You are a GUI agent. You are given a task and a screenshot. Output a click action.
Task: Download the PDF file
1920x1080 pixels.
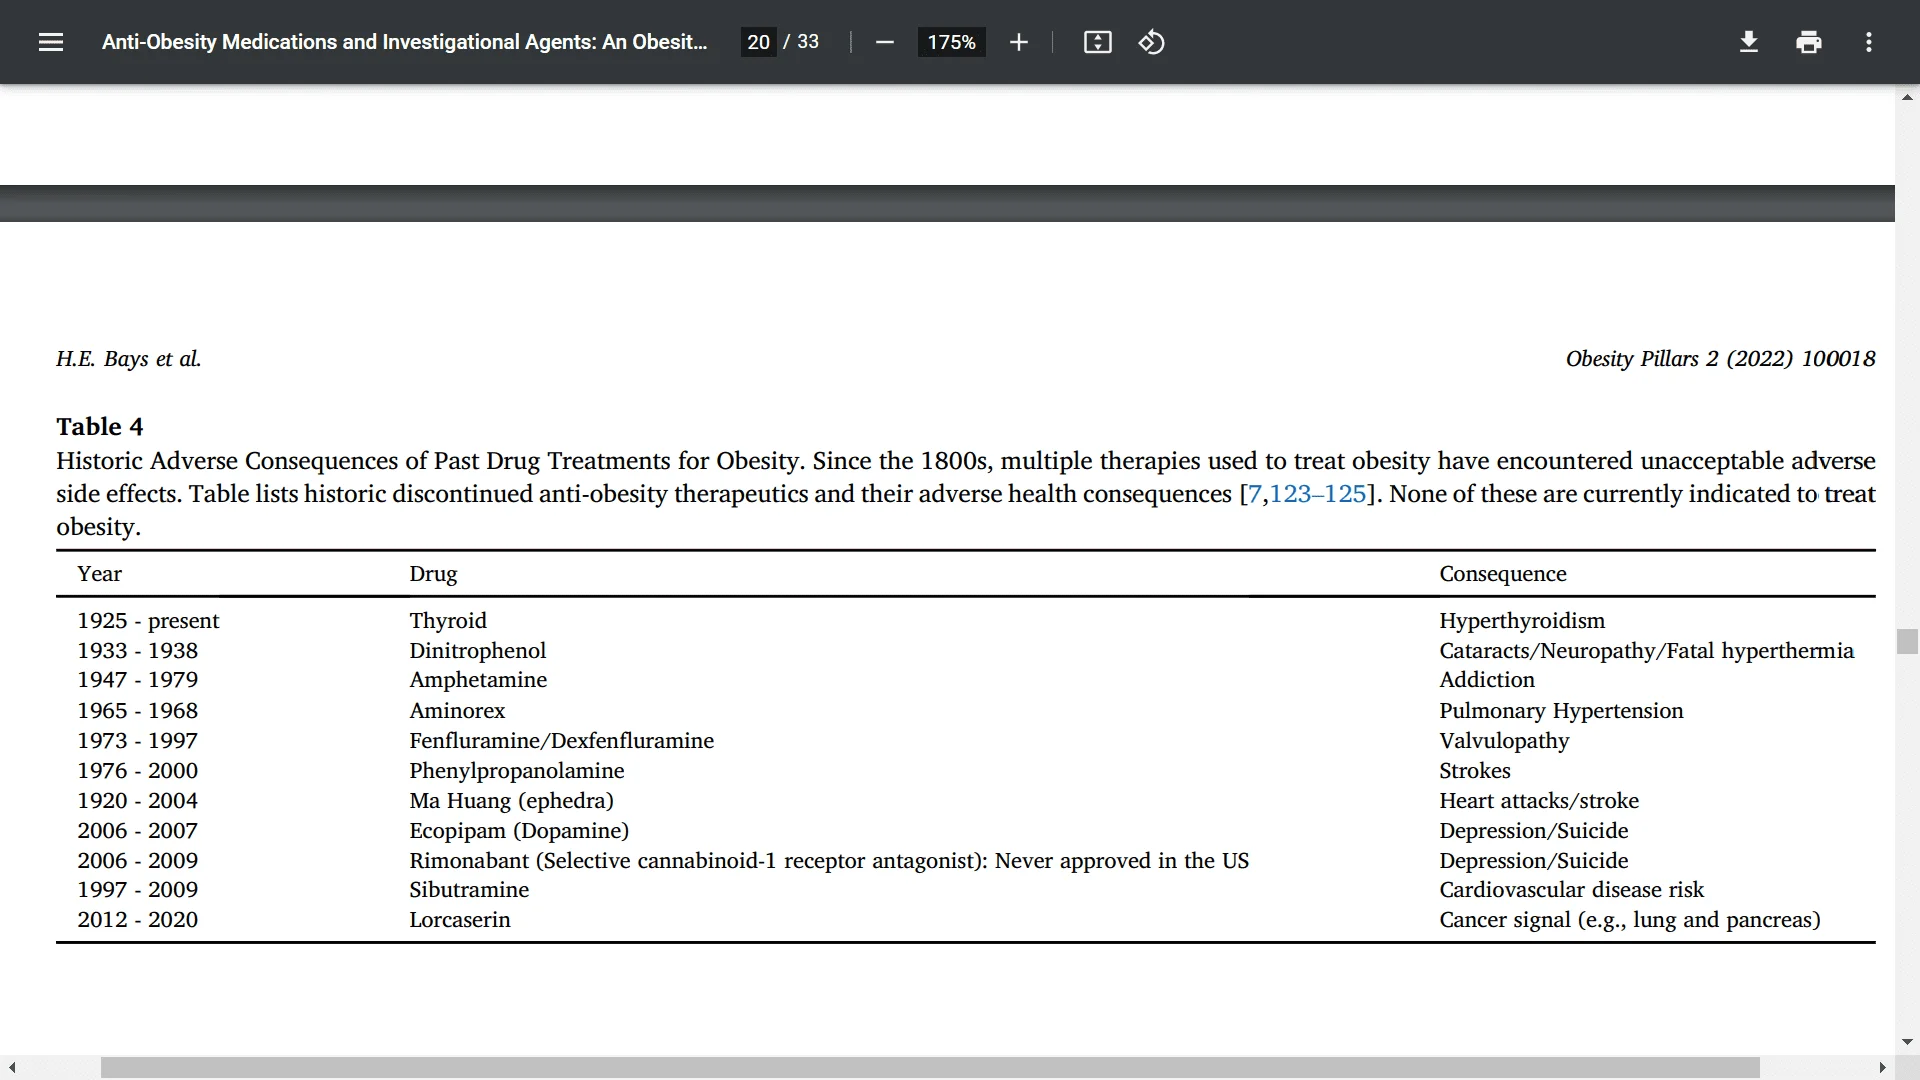[1748, 42]
